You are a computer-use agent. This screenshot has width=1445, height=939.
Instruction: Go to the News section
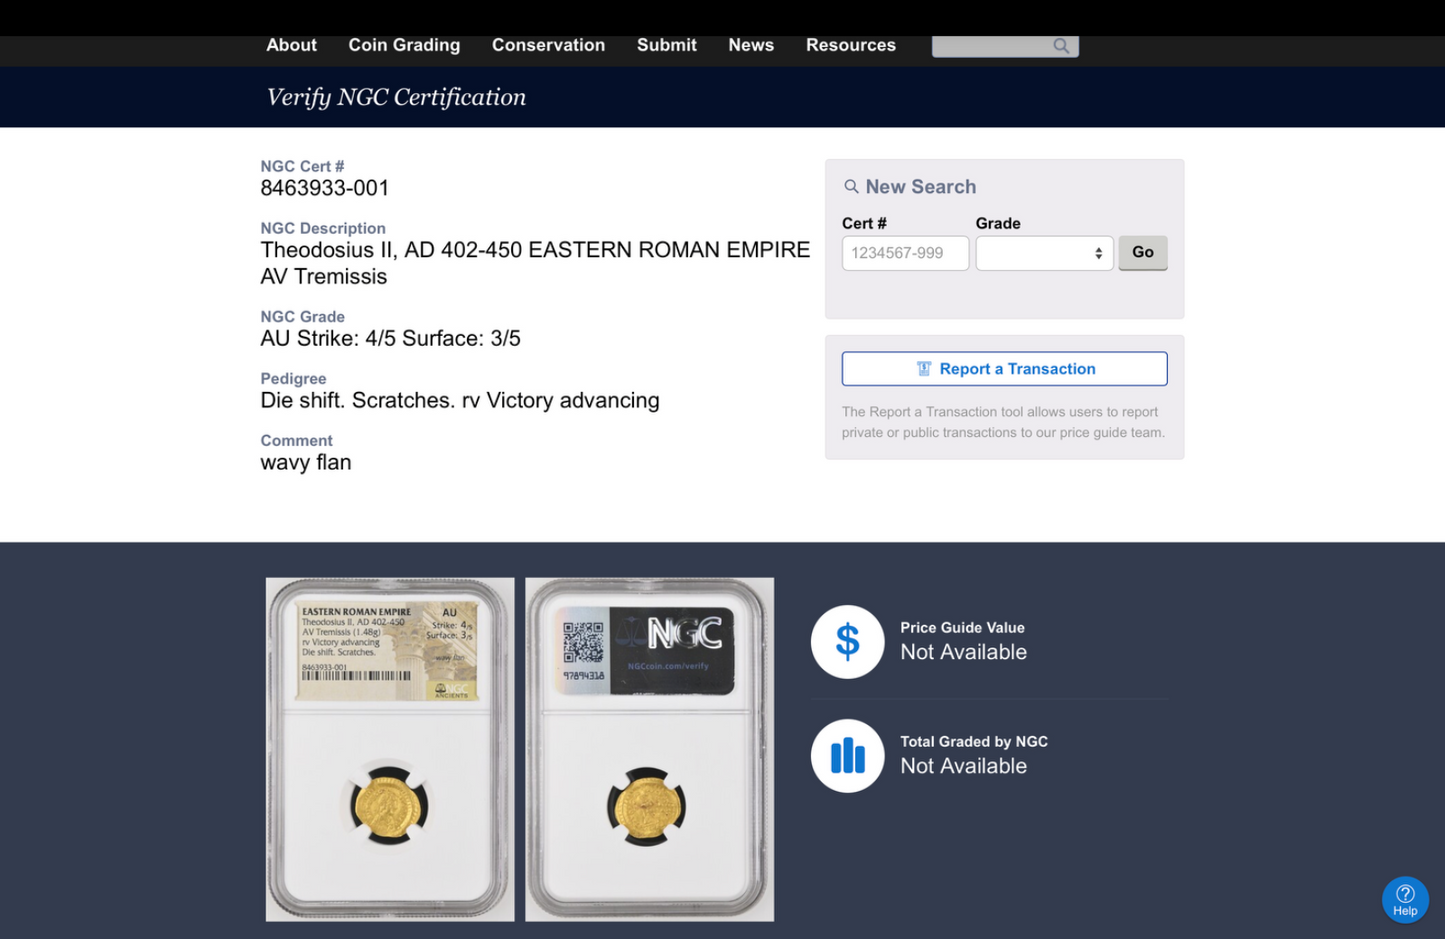[x=750, y=45]
